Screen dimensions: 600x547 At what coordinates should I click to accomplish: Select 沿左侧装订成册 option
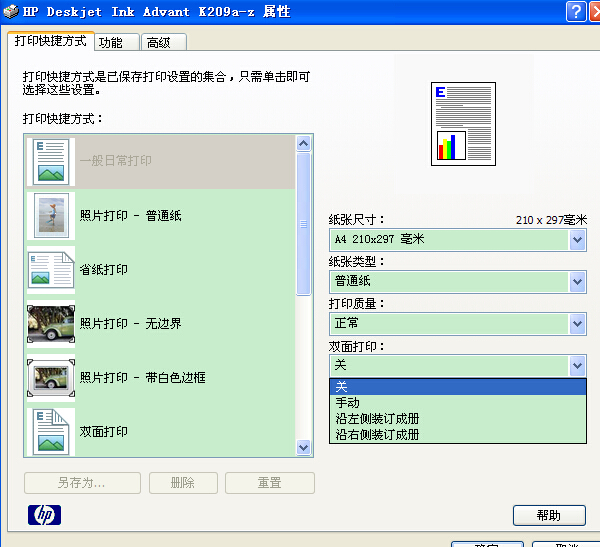pyautogui.click(x=377, y=419)
